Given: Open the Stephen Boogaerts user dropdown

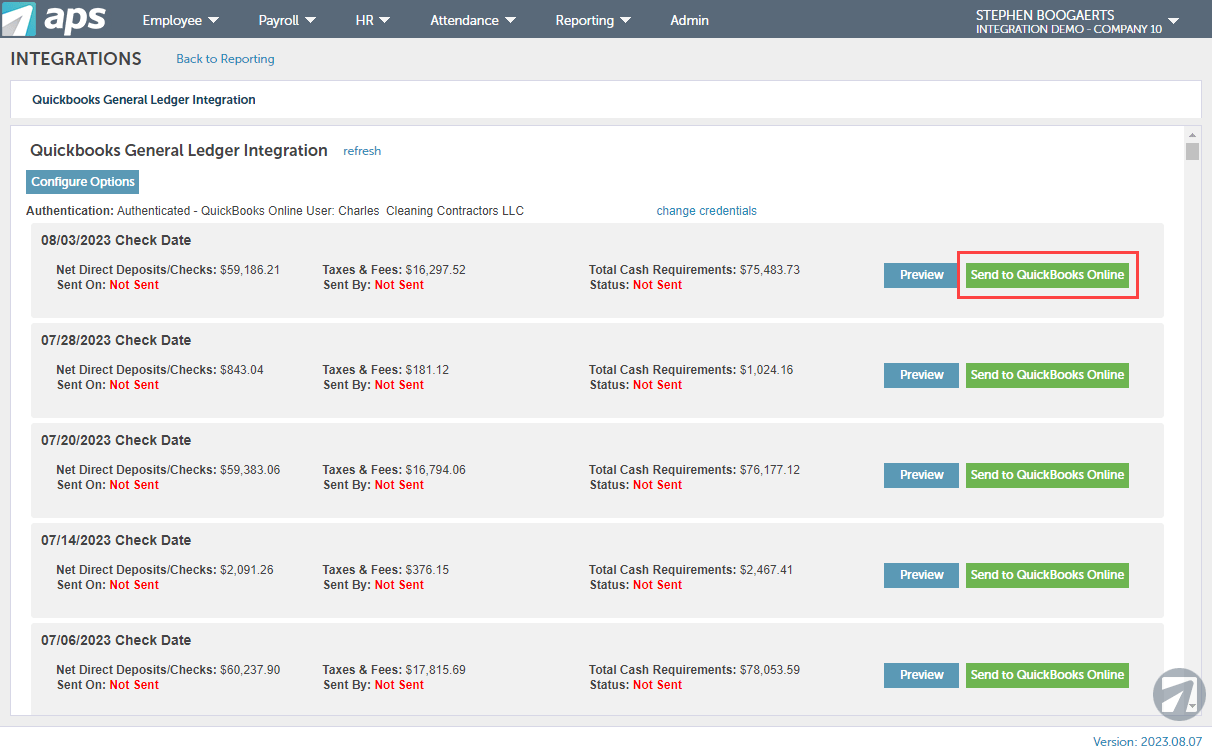Looking at the screenshot, I should (1077, 21).
